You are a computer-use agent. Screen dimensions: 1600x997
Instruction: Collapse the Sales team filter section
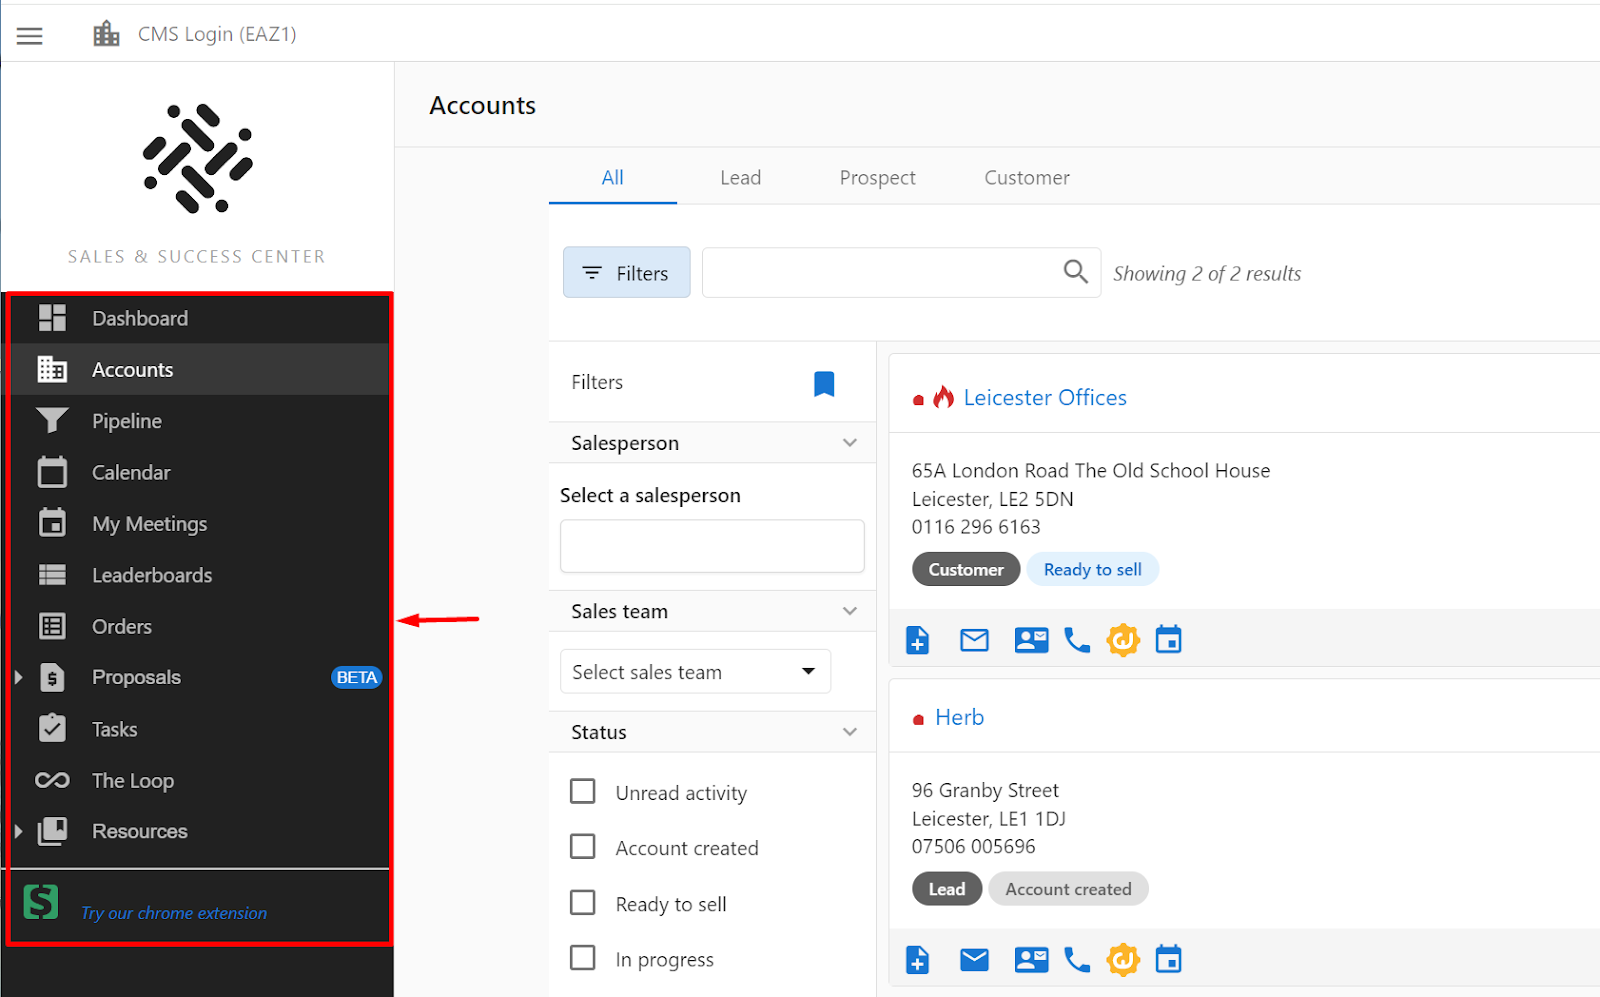click(x=850, y=611)
